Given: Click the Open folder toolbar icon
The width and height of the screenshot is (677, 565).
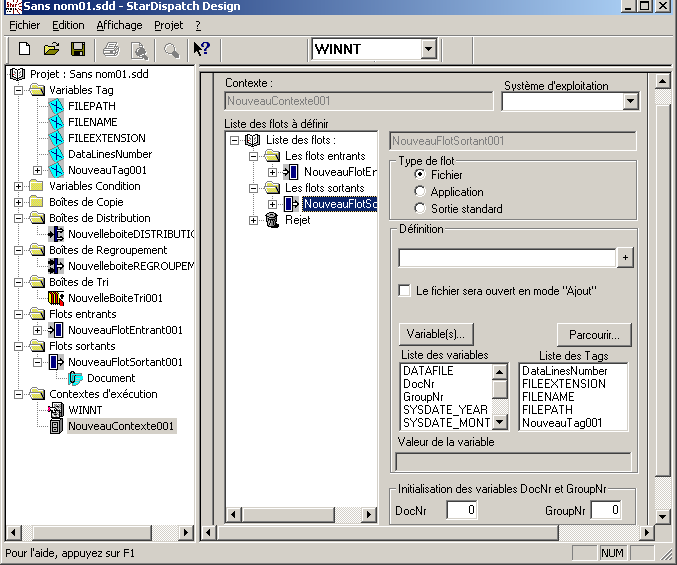Looking at the screenshot, I should (x=51, y=49).
